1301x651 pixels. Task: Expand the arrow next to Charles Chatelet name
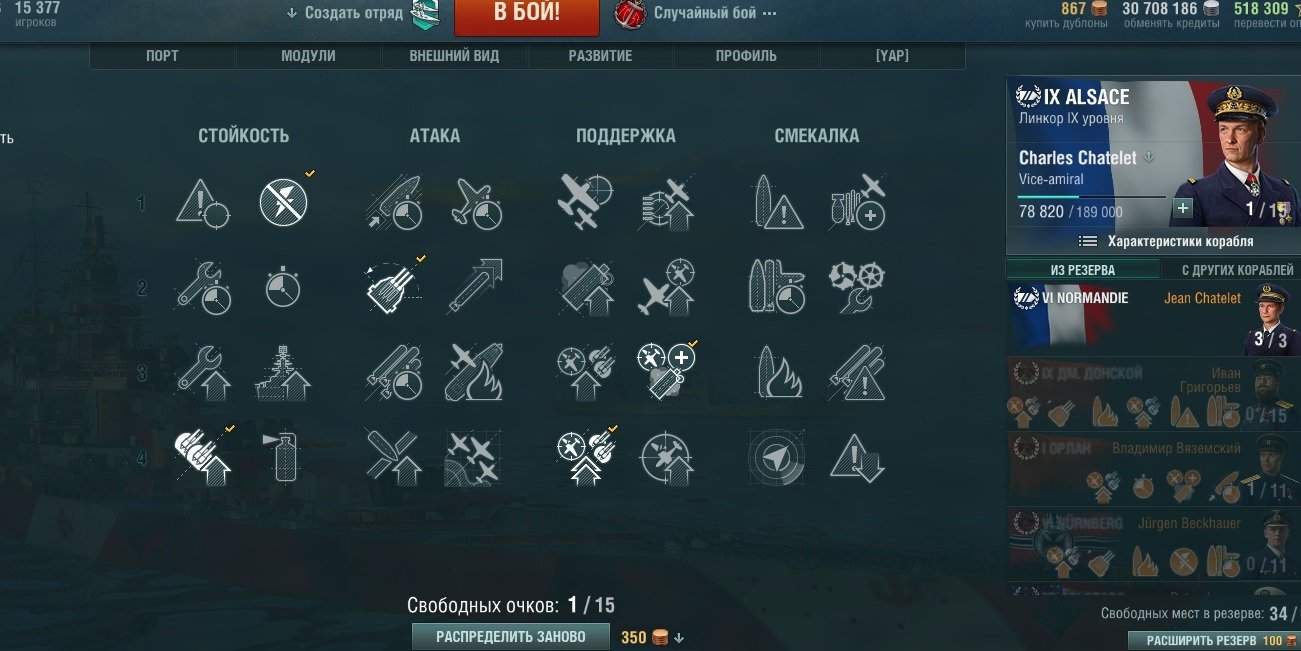1149,157
